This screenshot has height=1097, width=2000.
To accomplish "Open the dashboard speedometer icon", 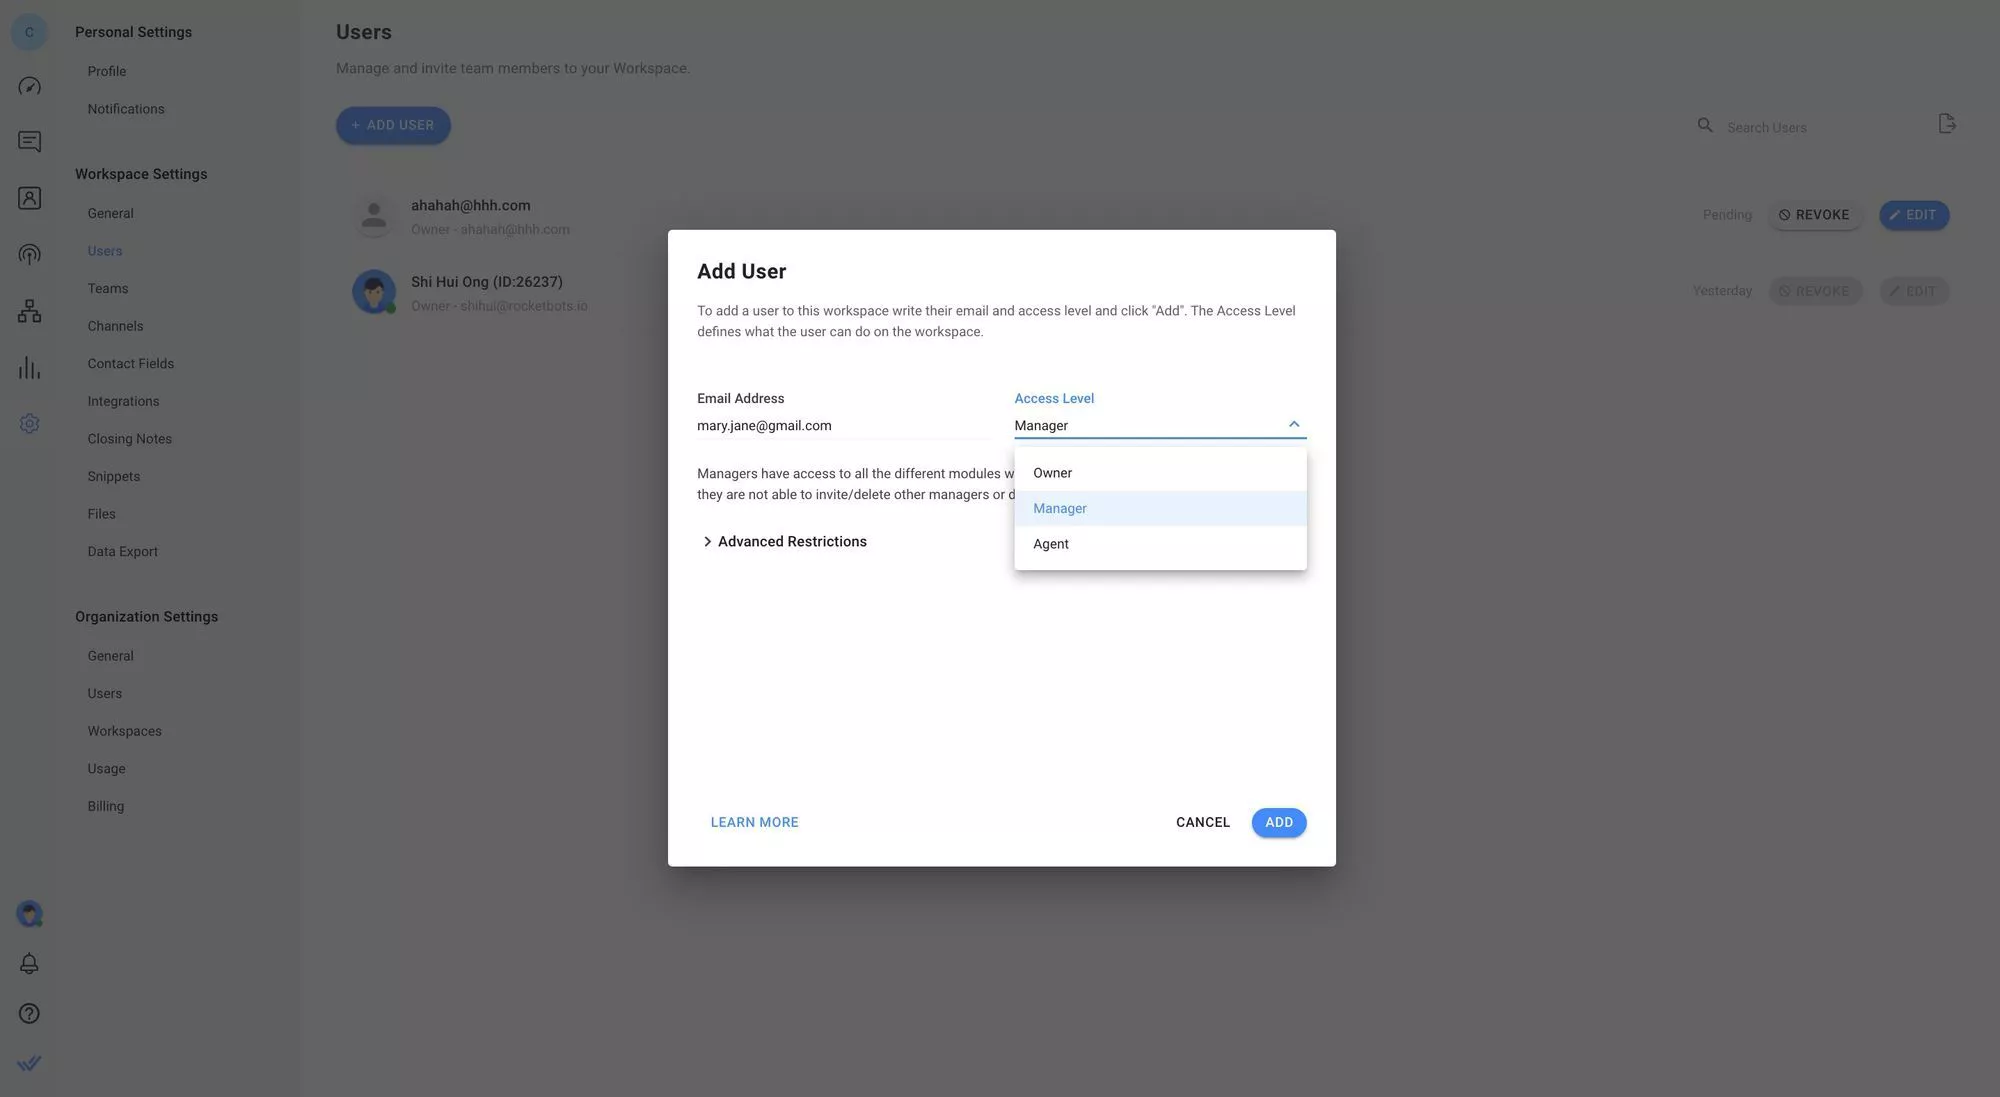I will coord(29,86).
